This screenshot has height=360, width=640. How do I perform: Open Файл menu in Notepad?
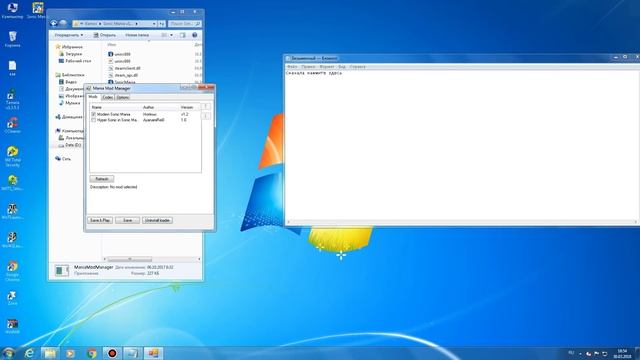292,67
